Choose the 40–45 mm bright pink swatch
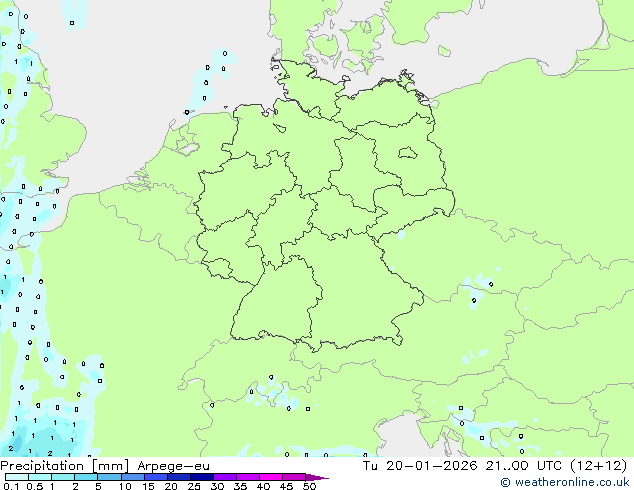 pos(271,477)
